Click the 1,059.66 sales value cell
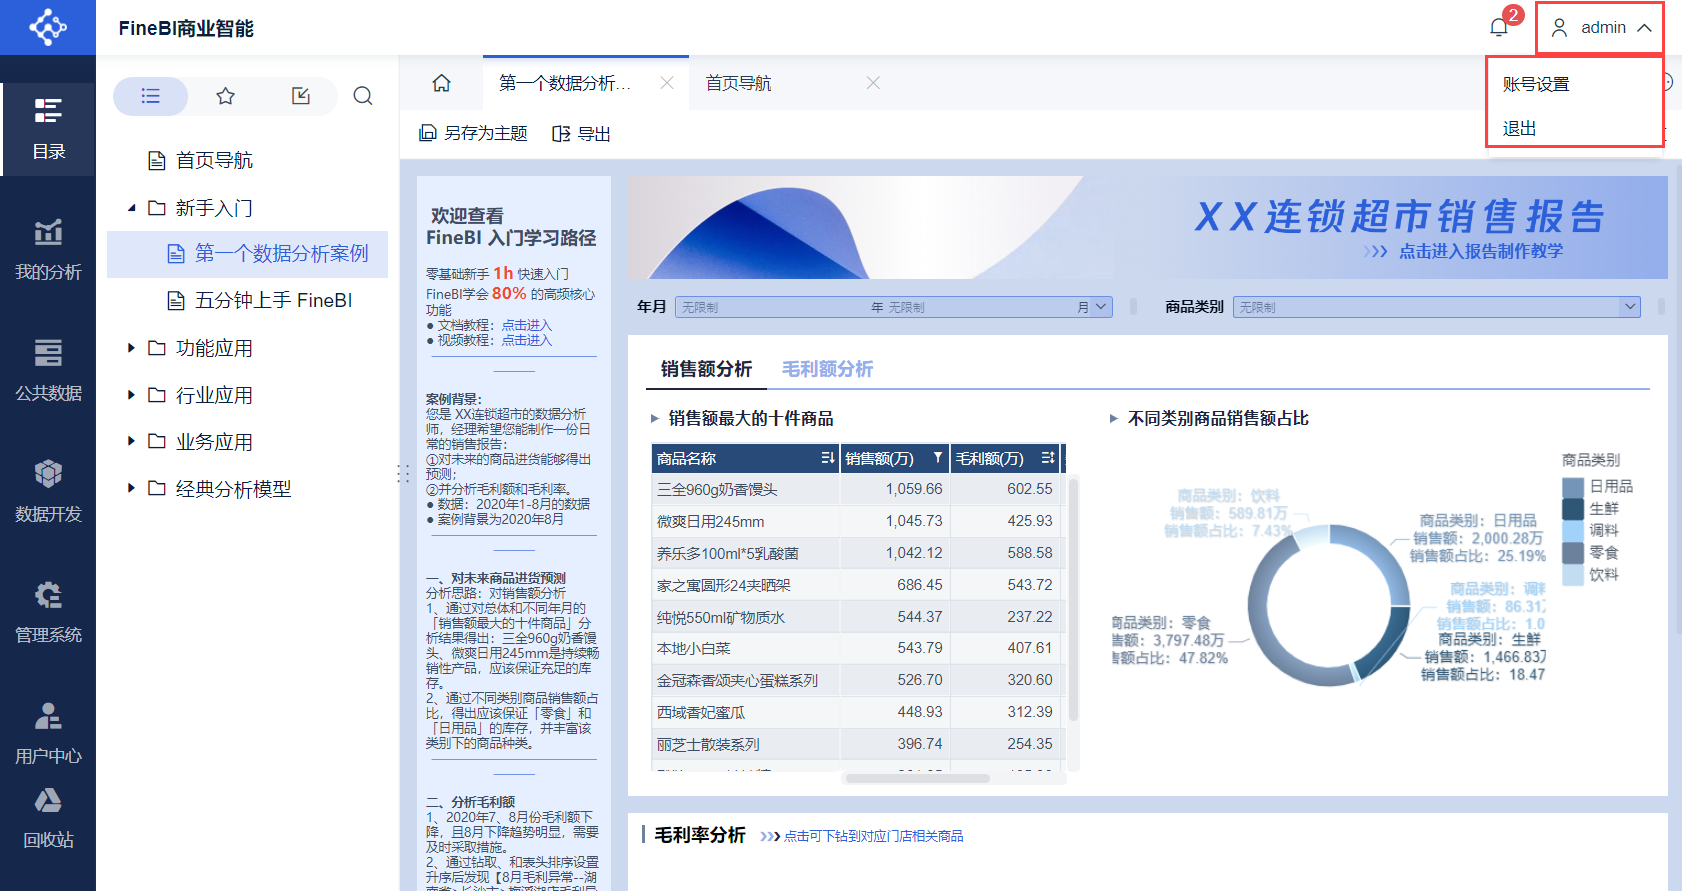 click(x=895, y=489)
